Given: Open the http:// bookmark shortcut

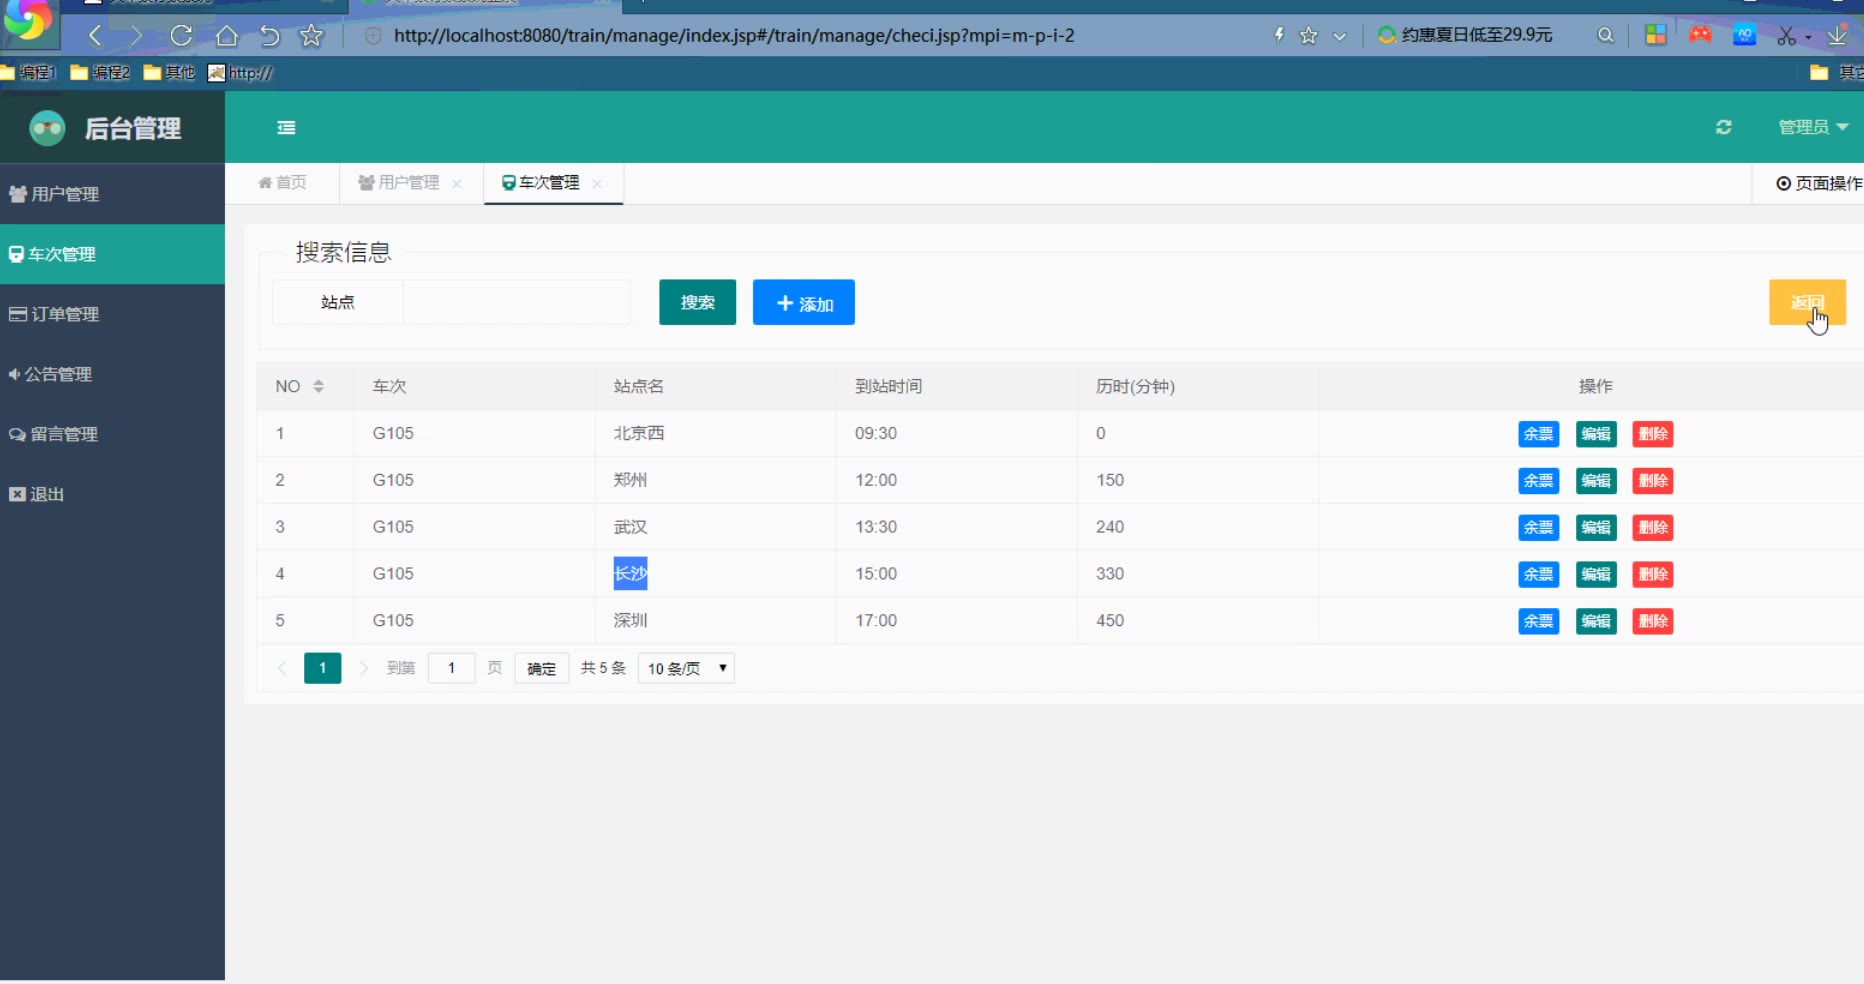Looking at the screenshot, I should point(240,73).
